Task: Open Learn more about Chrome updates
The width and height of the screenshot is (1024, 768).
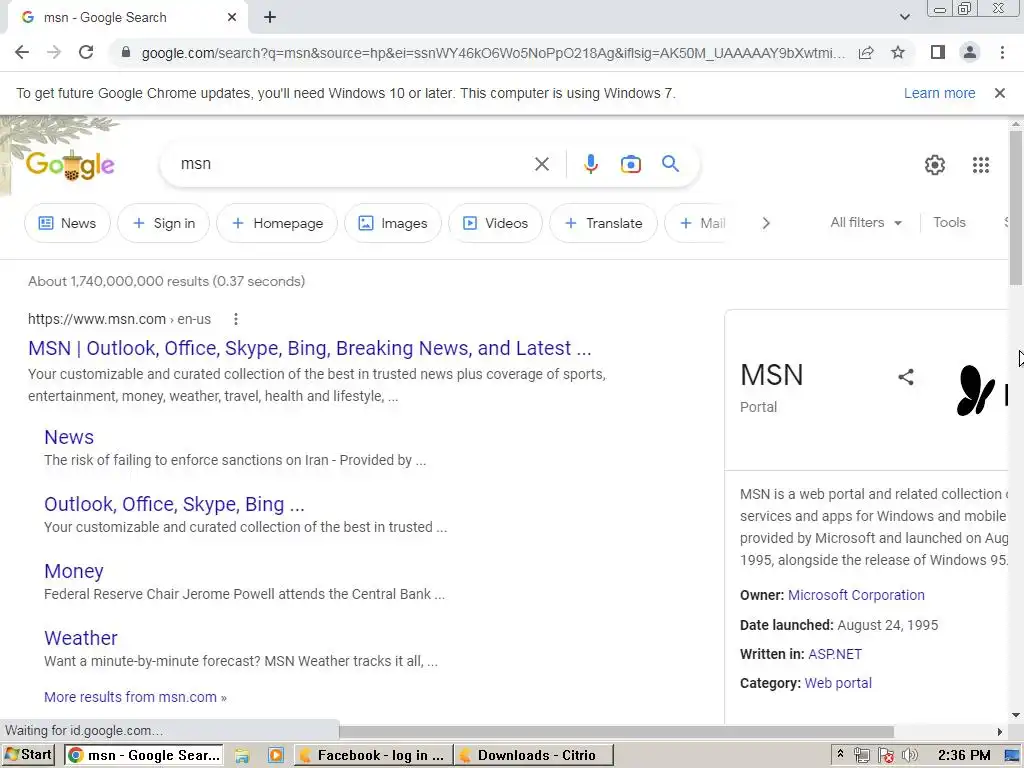Action: tap(939, 93)
